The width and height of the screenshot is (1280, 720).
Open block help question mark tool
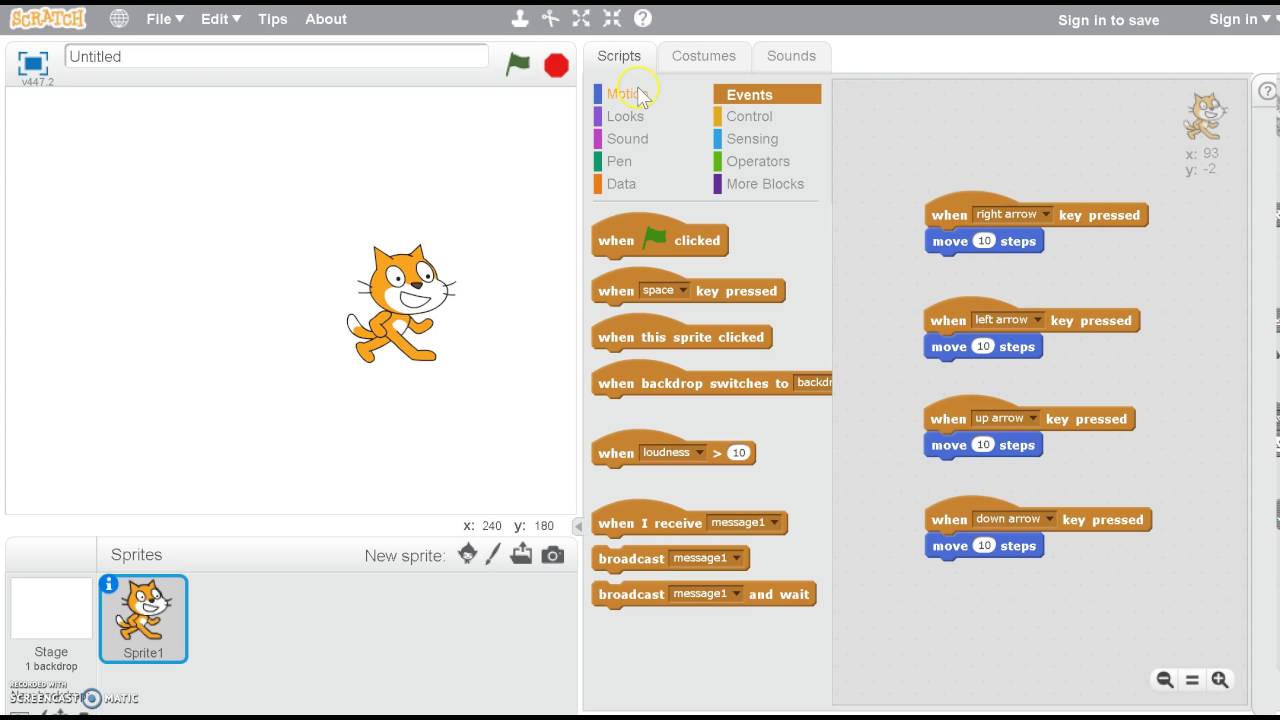click(x=643, y=18)
